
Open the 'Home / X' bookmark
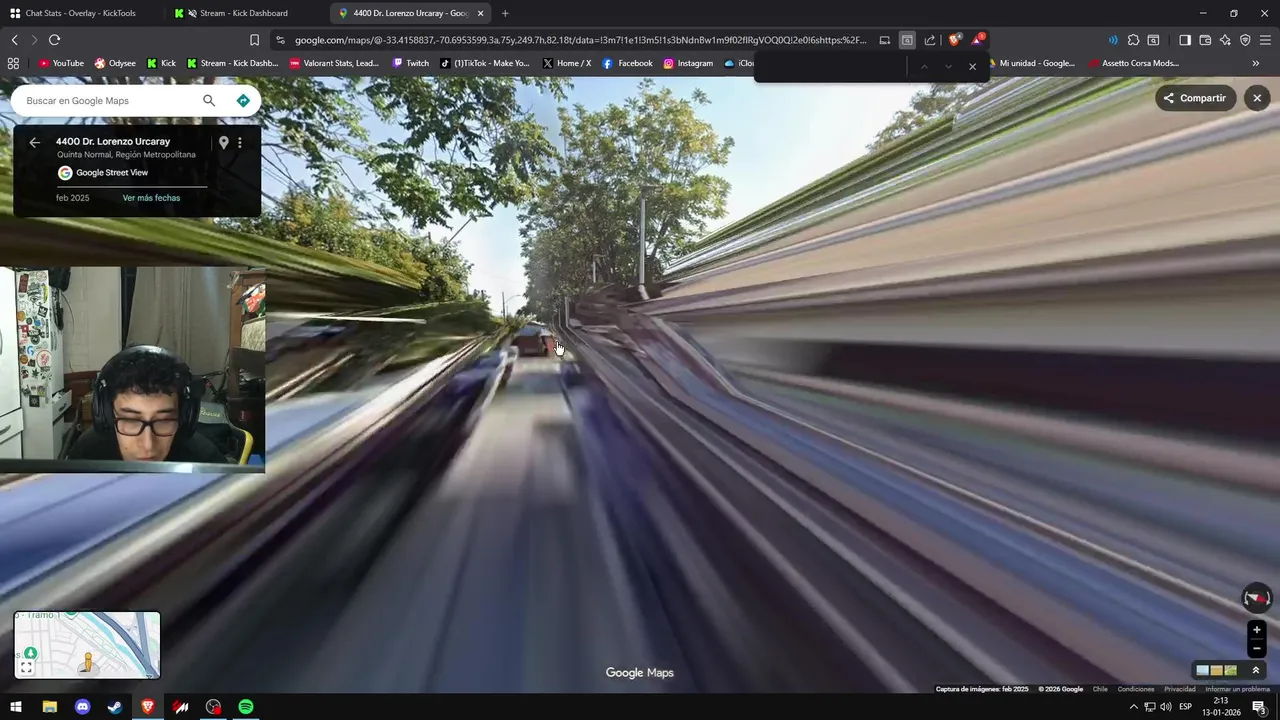(566, 63)
